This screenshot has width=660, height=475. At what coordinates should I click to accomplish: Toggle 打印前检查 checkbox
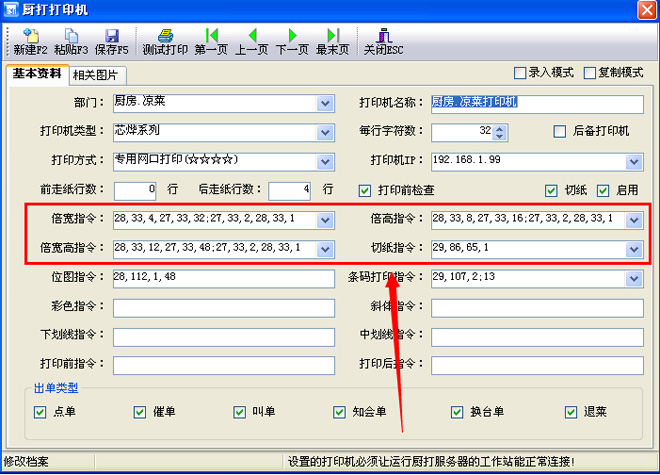[365, 191]
